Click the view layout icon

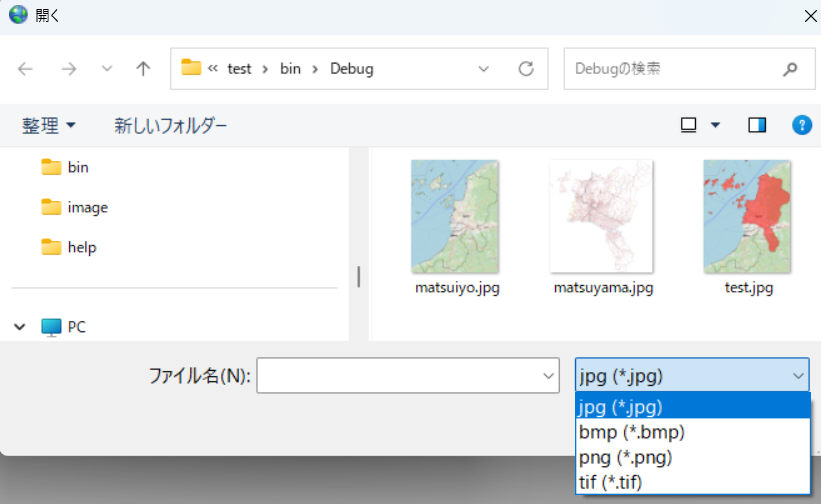tap(688, 125)
